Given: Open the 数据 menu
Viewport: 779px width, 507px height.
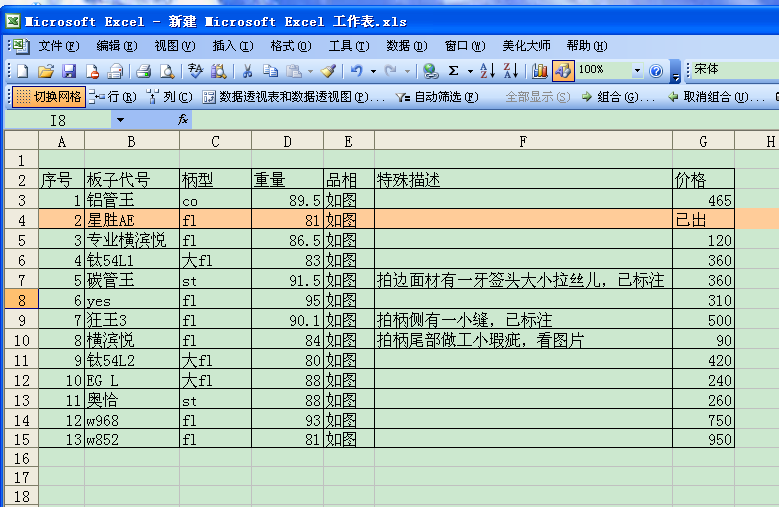Looking at the screenshot, I should click(x=406, y=46).
